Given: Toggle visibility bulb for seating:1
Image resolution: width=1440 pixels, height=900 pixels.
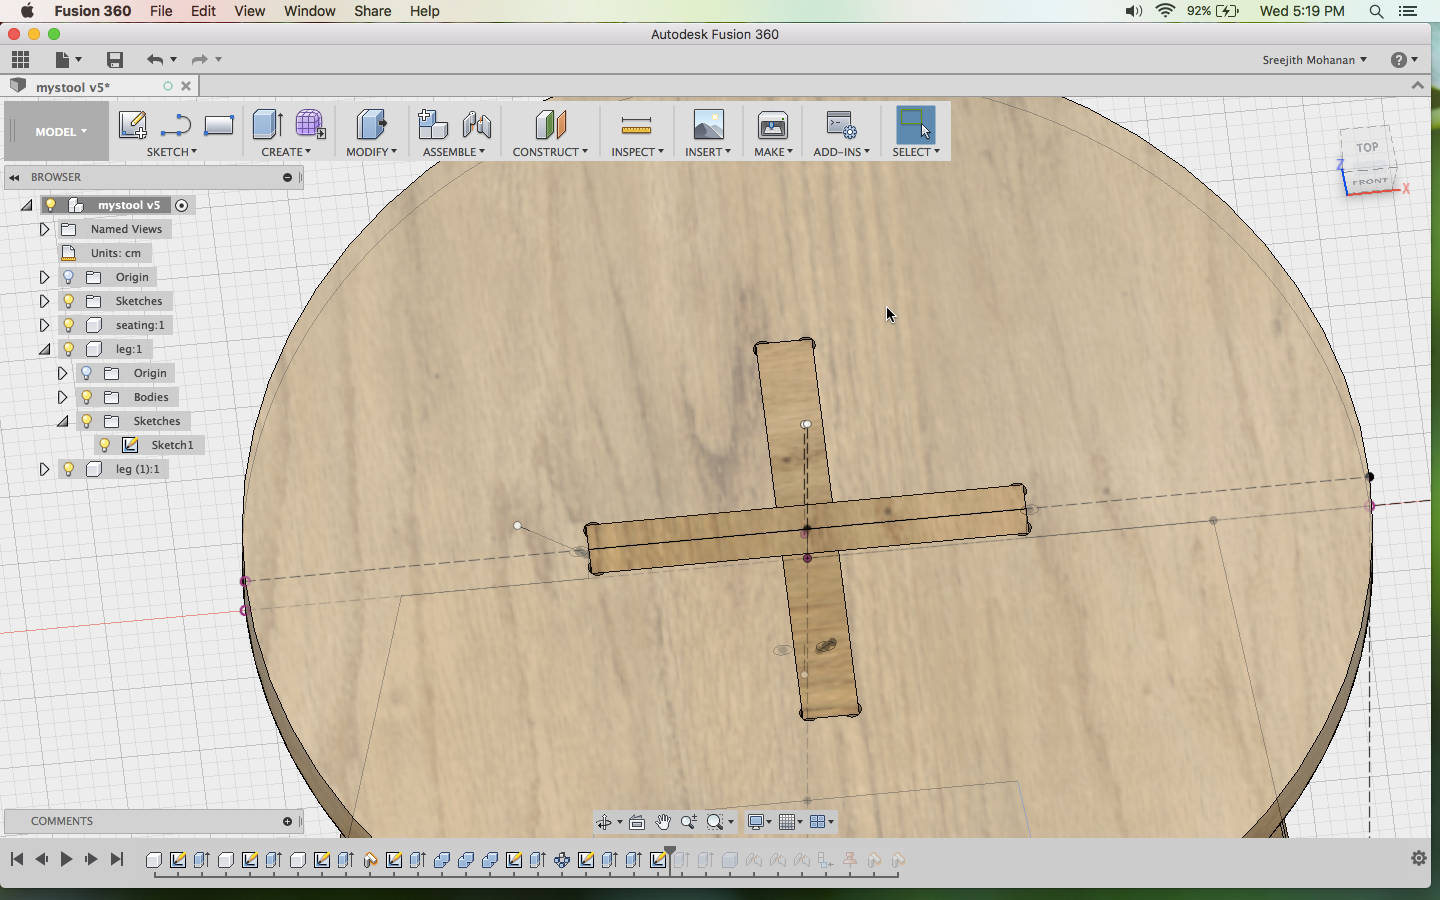Looking at the screenshot, I should [x=68, y=325].
